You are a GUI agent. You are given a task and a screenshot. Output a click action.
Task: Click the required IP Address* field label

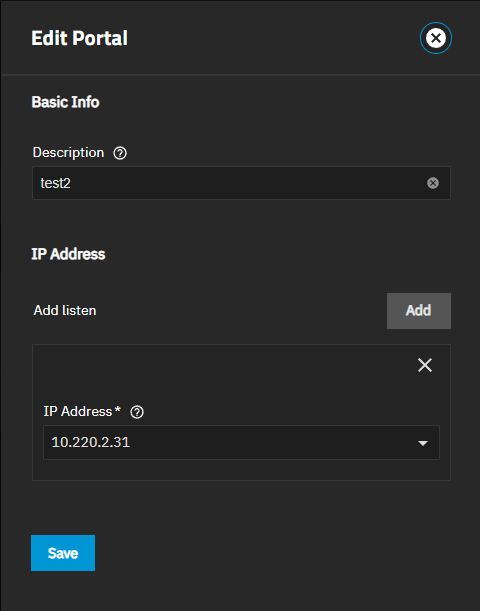(x=82, y=411)
